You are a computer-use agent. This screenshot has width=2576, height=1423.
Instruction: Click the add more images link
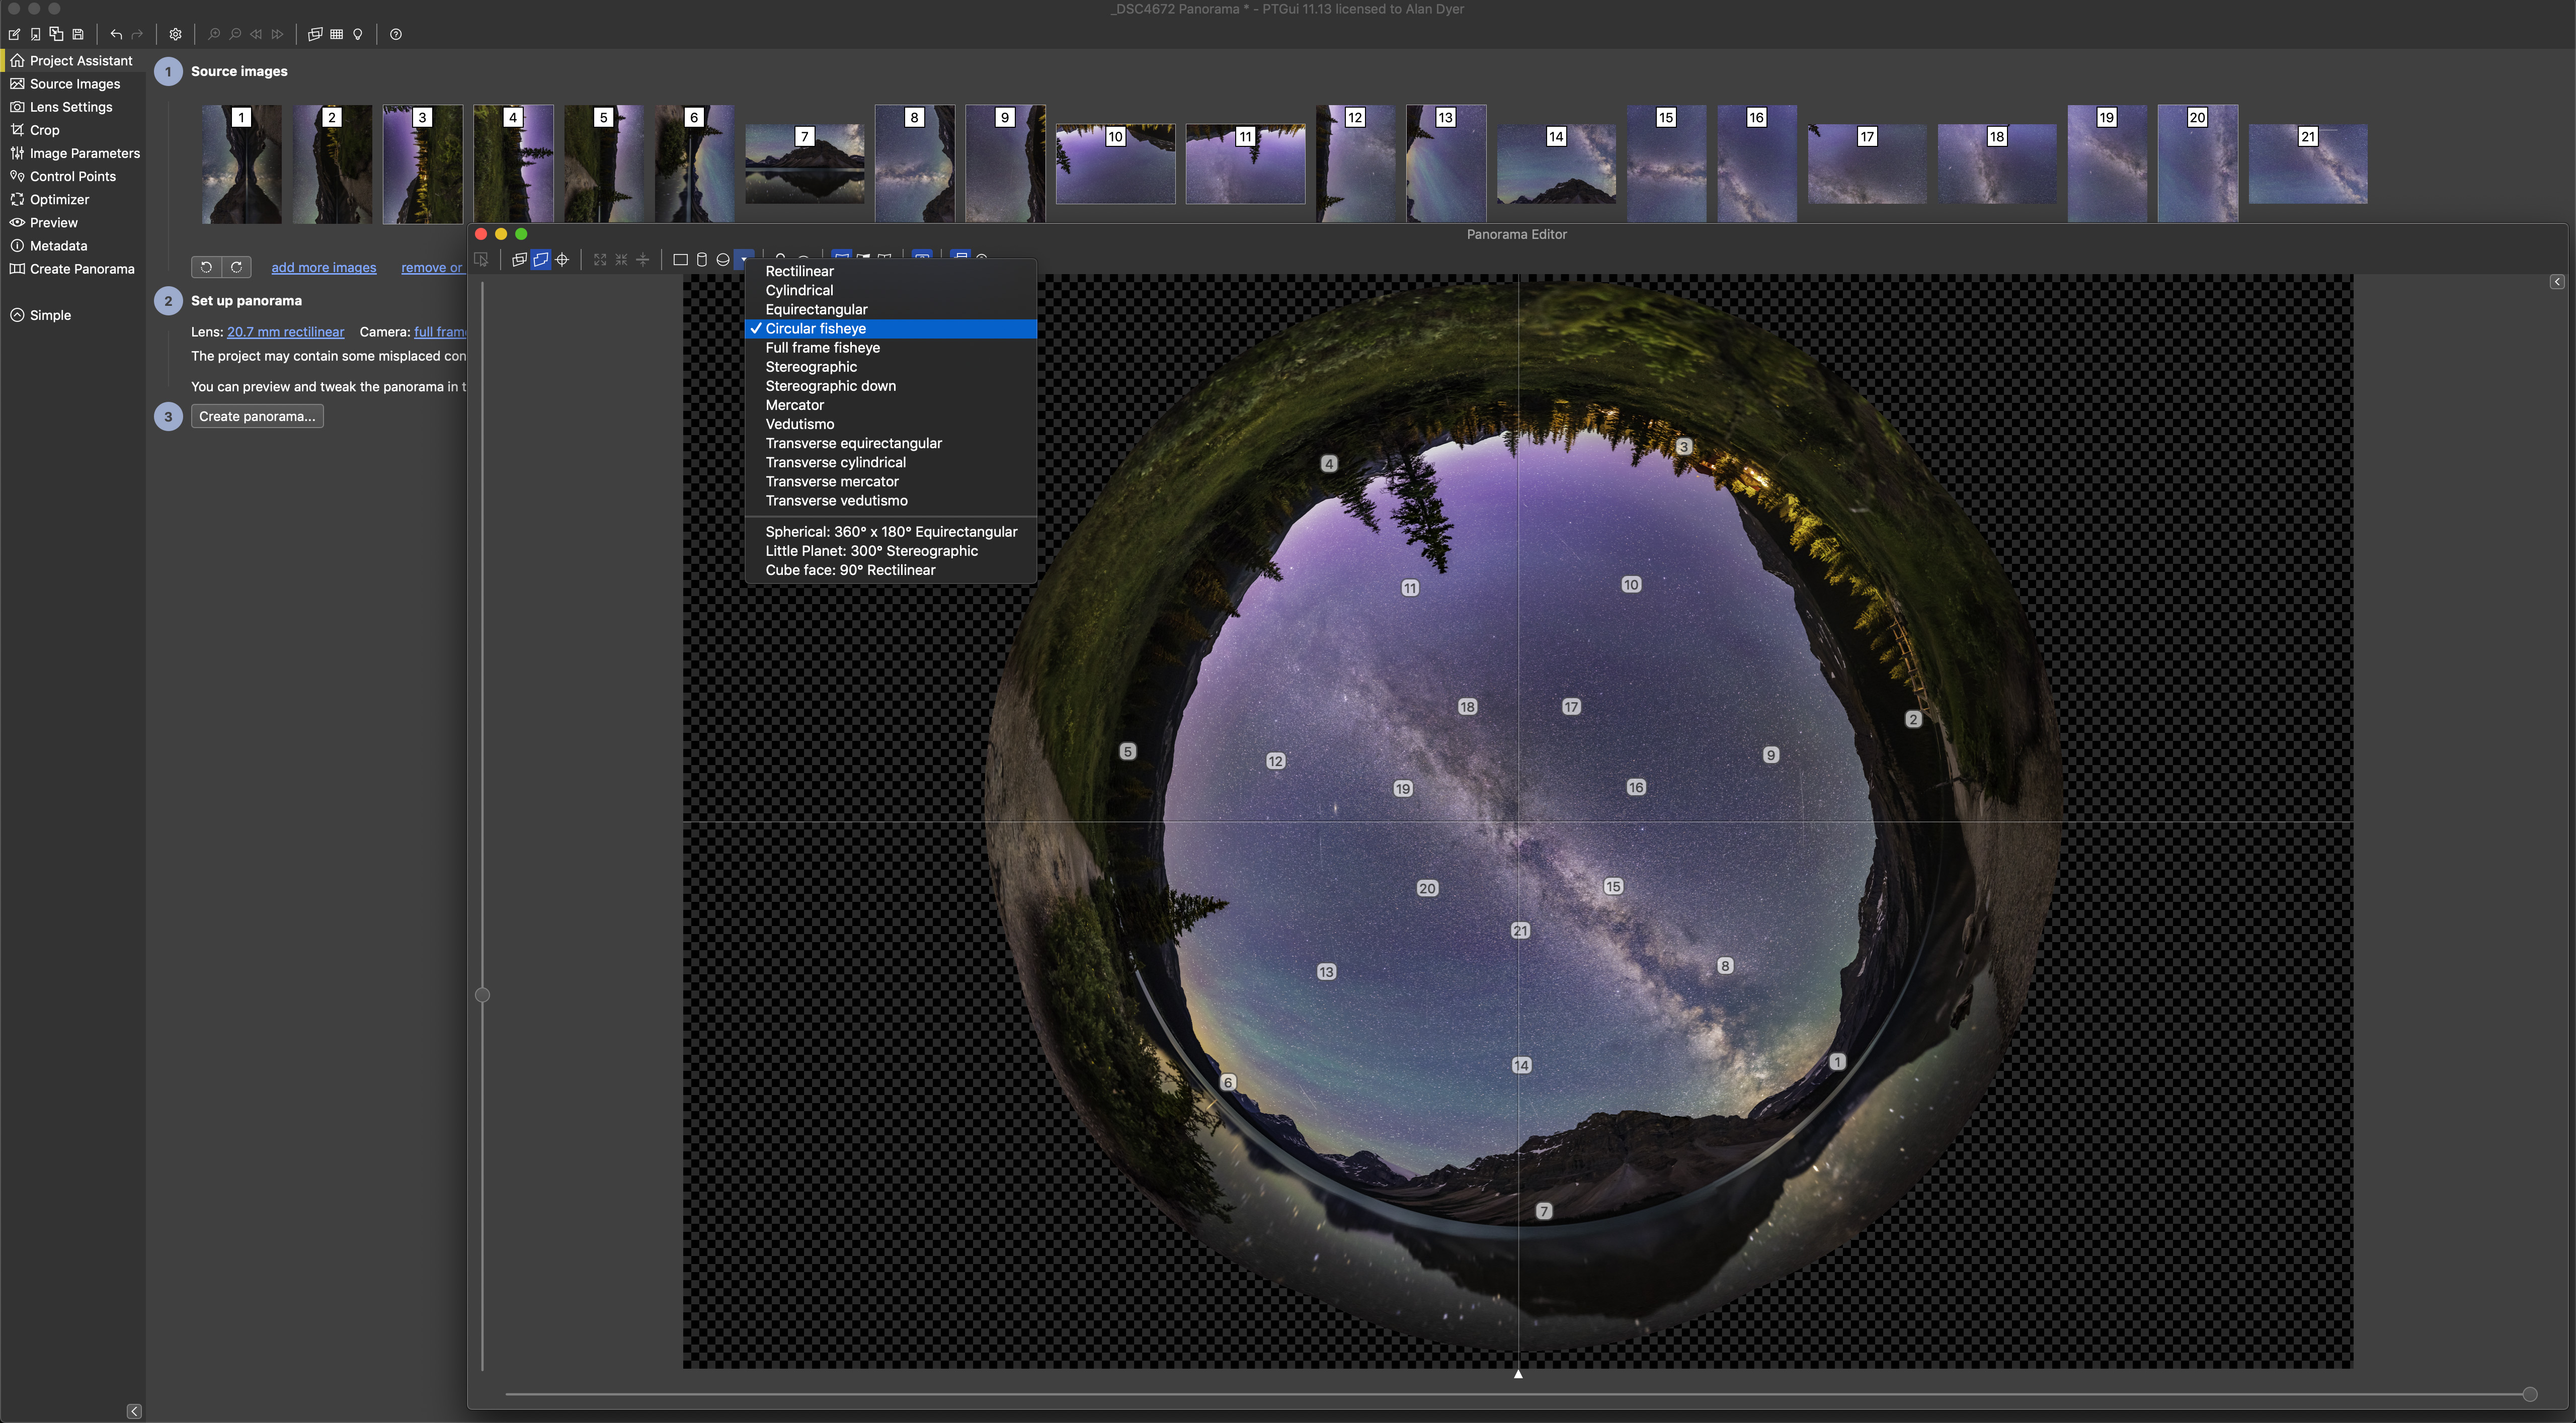click(x=324, y=267)
